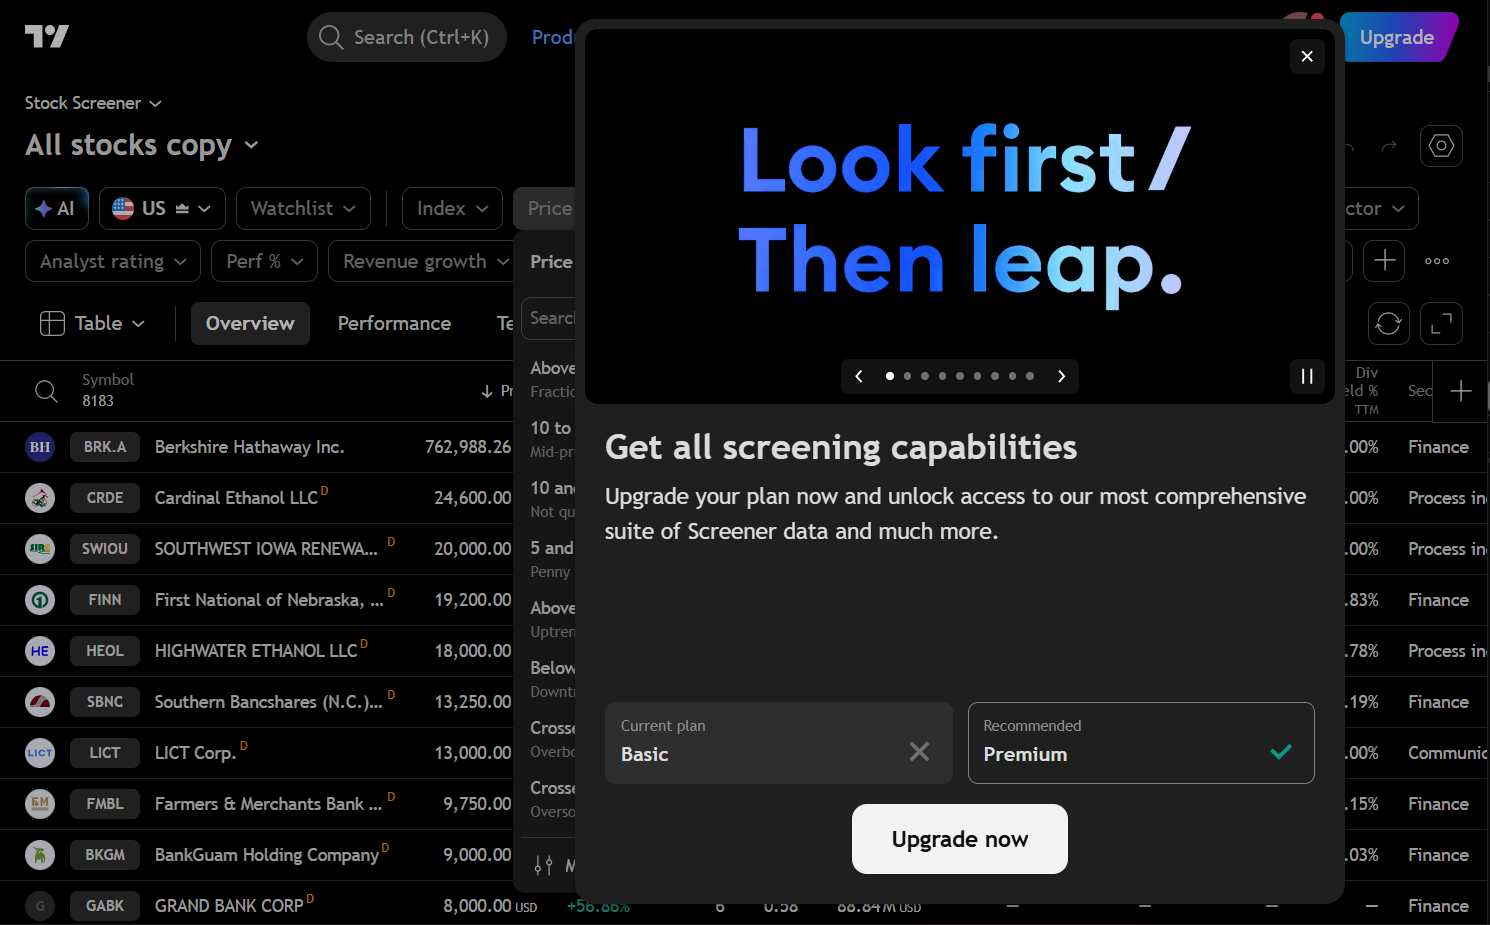Switch to the Overview tab
Screen dimensions: 1490x925
tap(250, 323)
